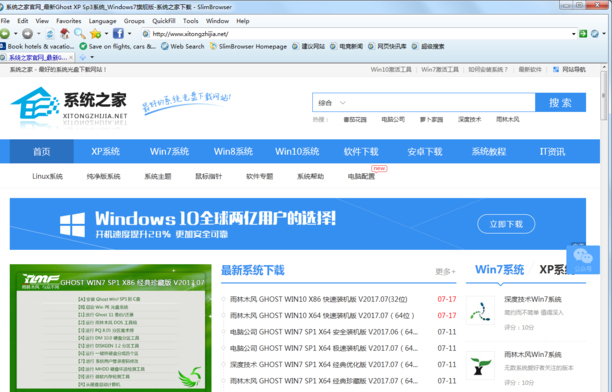612x392 pixels.
Task: Click the Facebook toolbar icon
Action: coord(118,34)
